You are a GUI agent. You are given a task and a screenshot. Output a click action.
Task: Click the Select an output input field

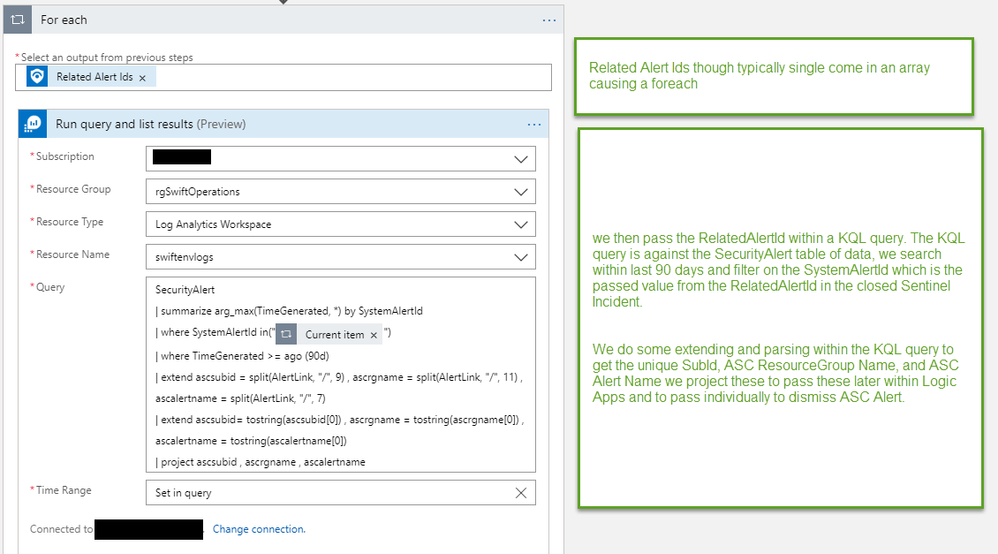pos(283,77)
